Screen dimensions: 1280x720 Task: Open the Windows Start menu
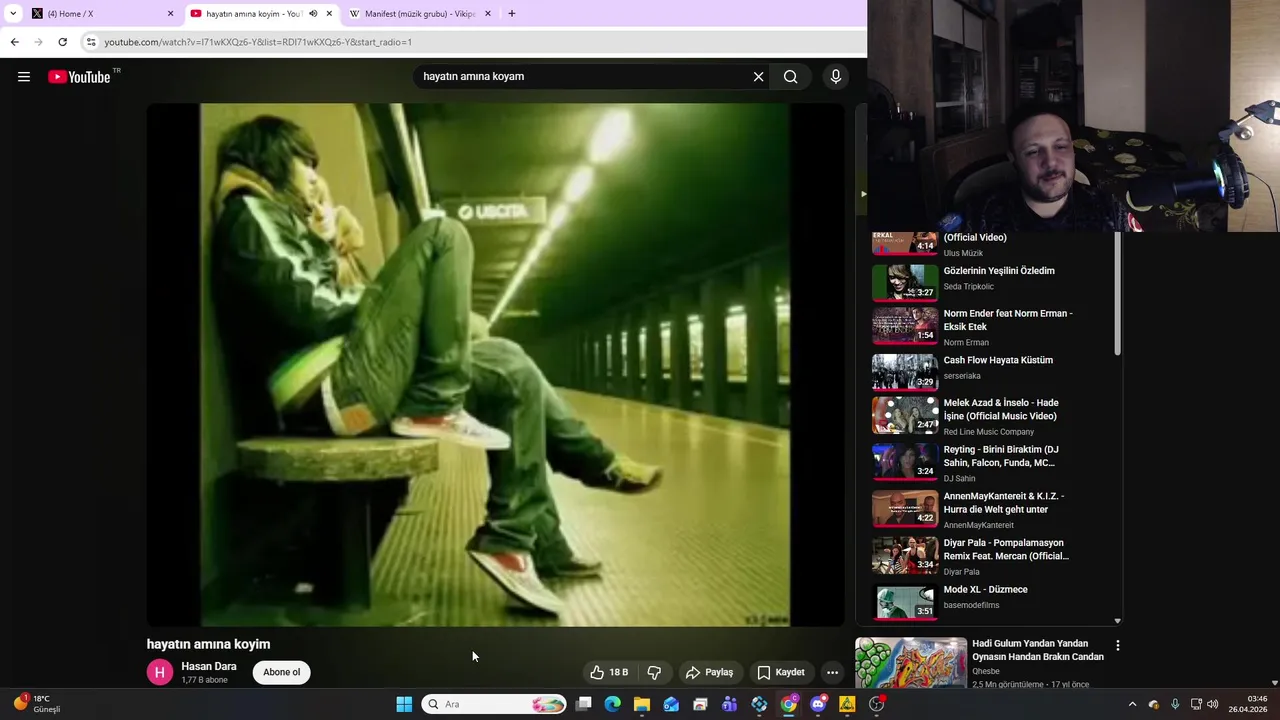tap(404, 704)
